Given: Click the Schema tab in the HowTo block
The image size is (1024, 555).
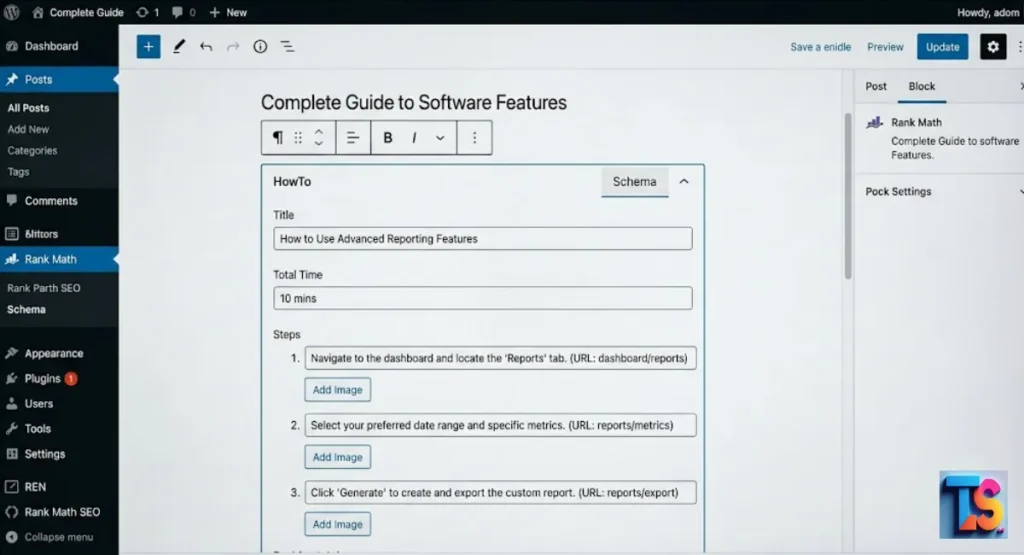Looking at the screenshot, I should [x=634, y=182].
